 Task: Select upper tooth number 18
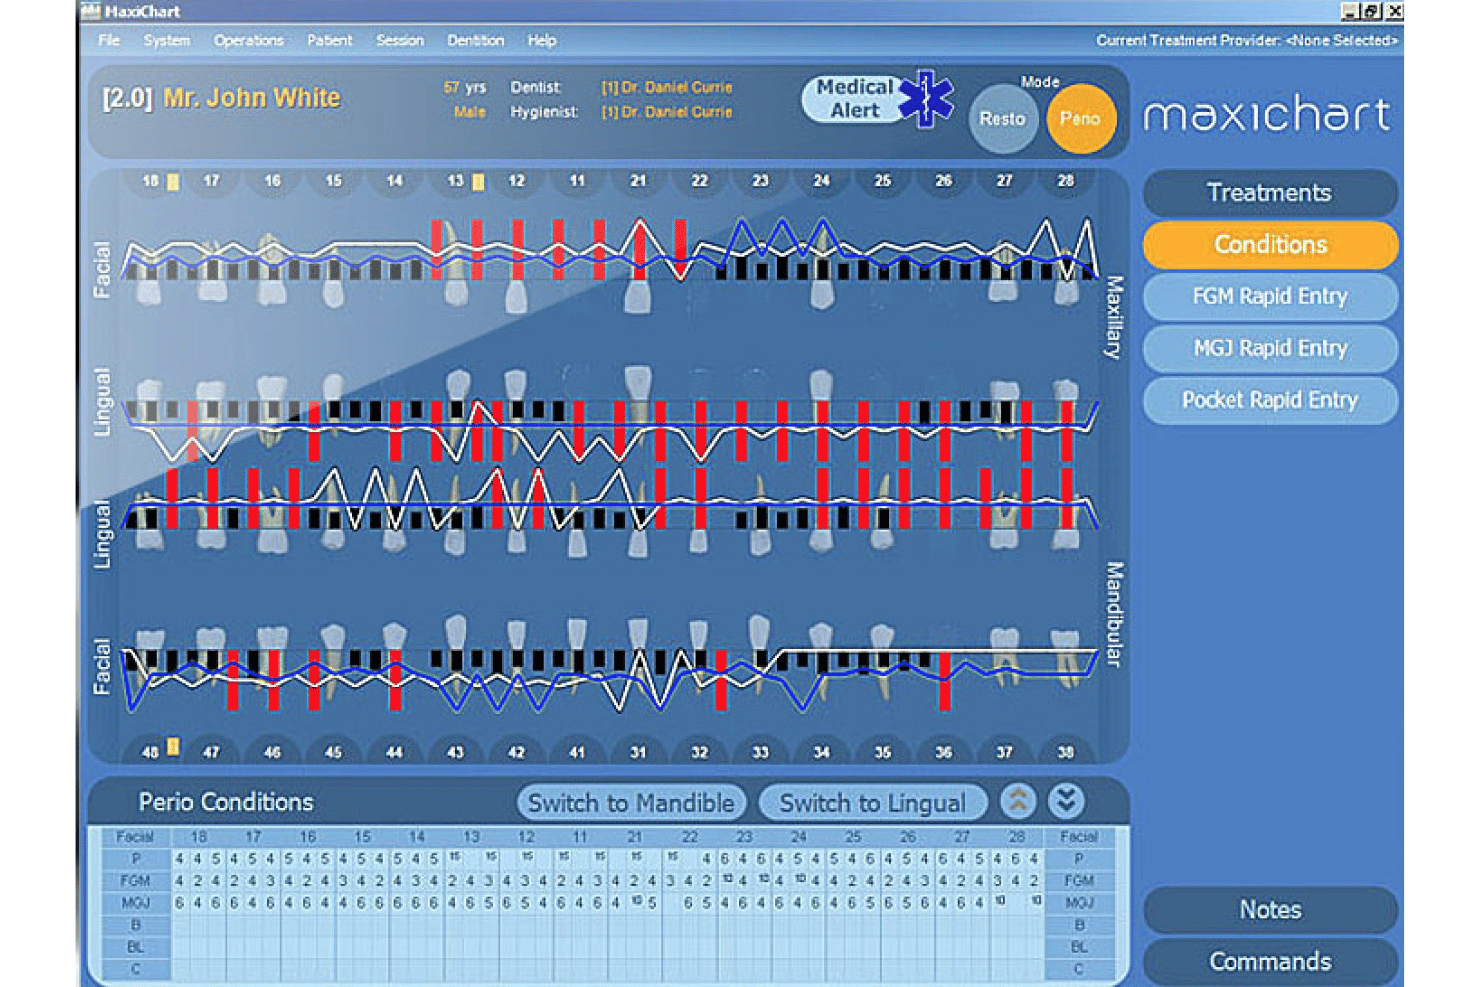pos(150,181)
